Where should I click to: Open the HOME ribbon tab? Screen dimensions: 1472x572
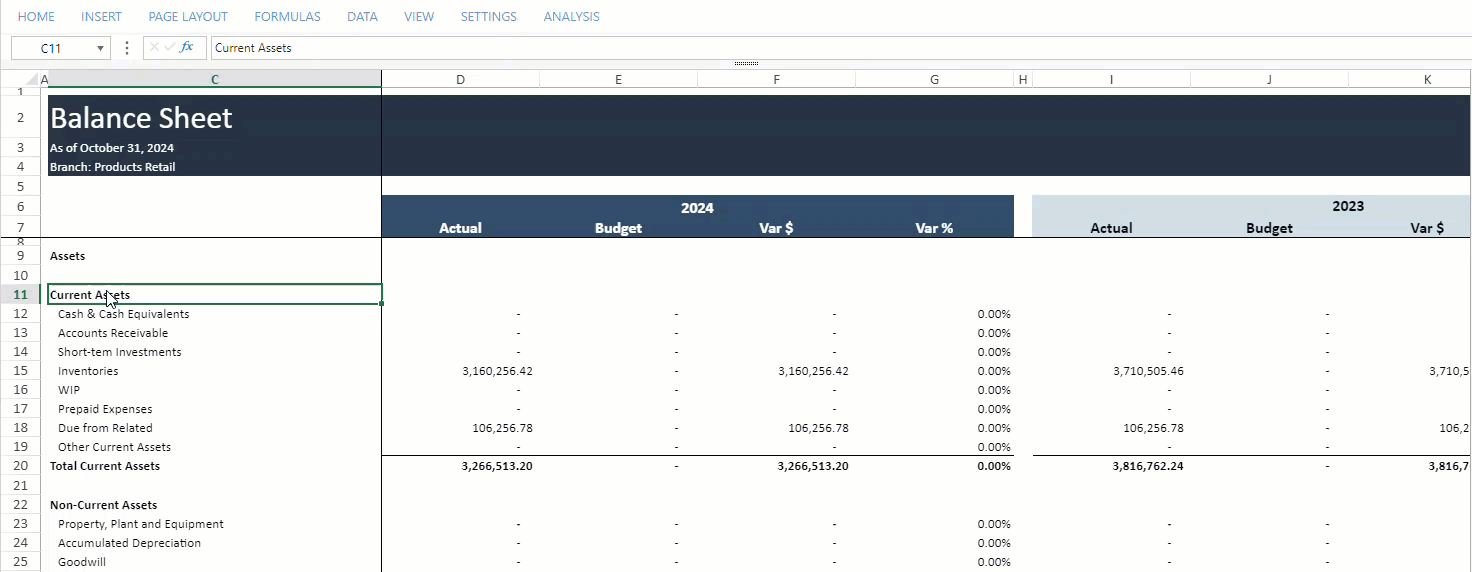36,17
